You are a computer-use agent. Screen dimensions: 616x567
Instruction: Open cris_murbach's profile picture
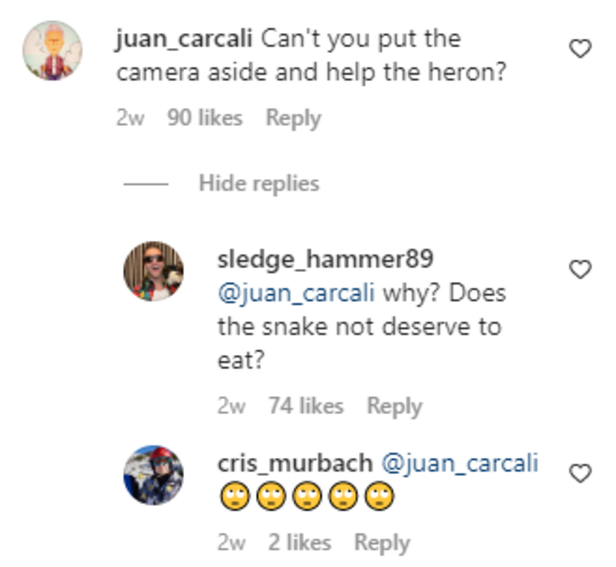click(x=153, y=474)
